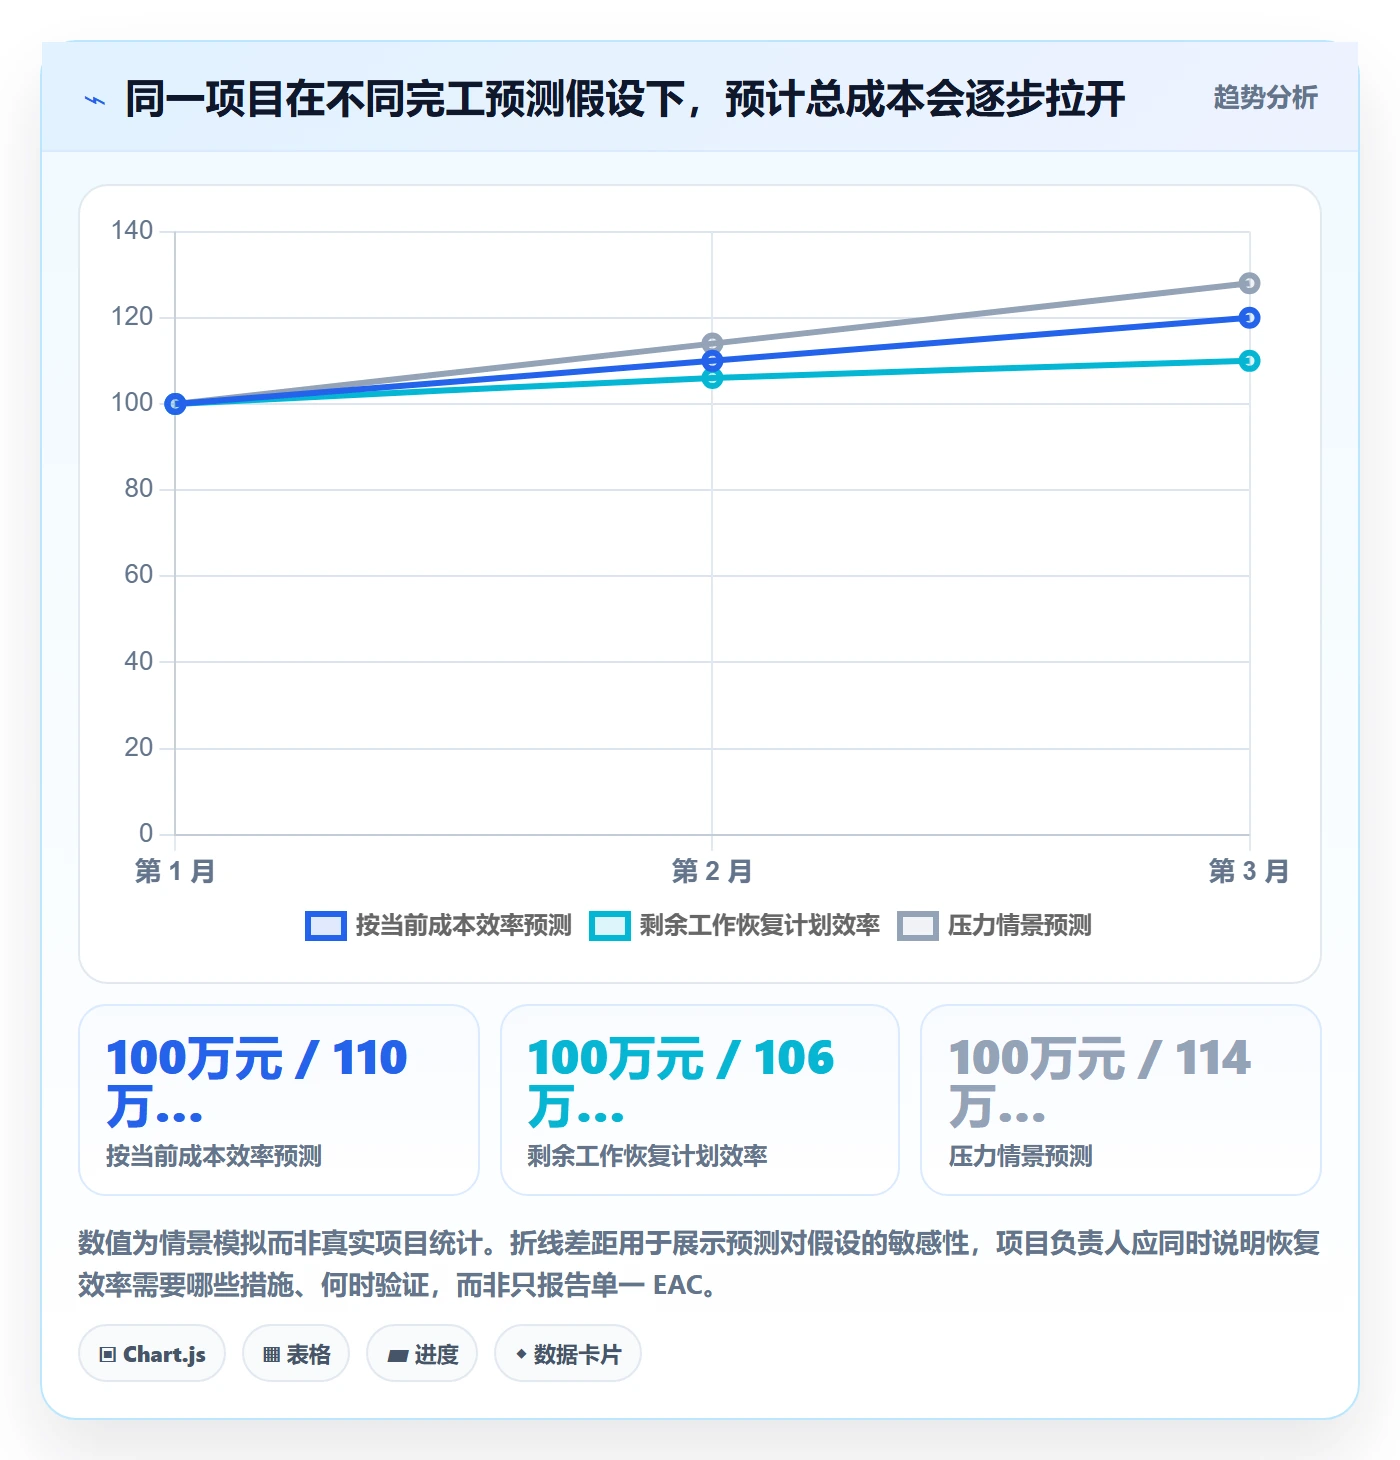Viewport: 1400px width, 1460px height.
Task: Select the Chart.js tag chip
Action: click(152, 1354)
